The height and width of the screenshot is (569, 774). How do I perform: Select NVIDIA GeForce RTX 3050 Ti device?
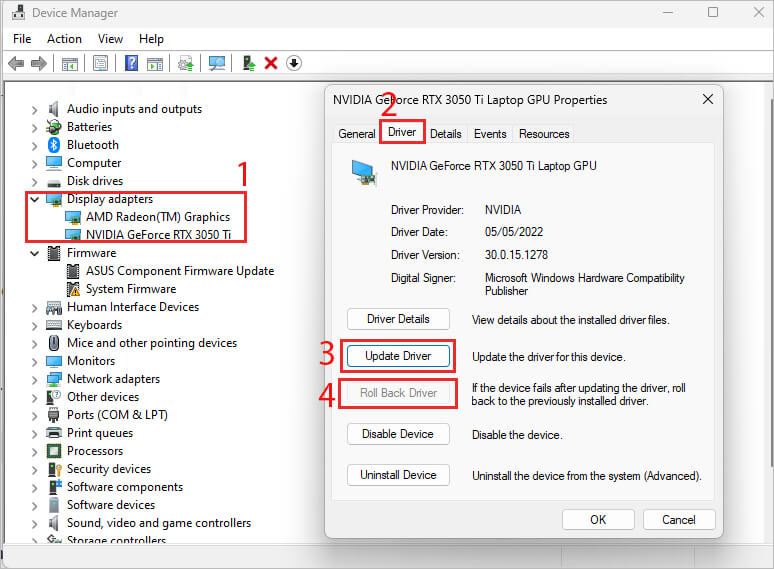(158, 234)
